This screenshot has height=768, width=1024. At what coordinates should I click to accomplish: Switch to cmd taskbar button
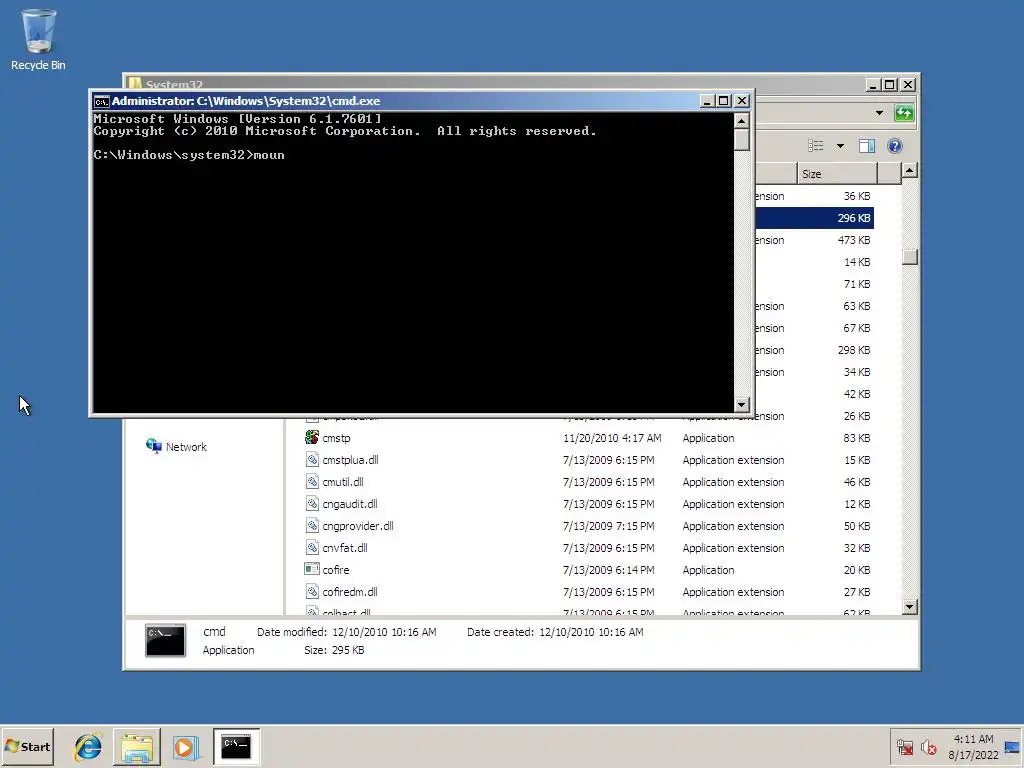[236, 747]
